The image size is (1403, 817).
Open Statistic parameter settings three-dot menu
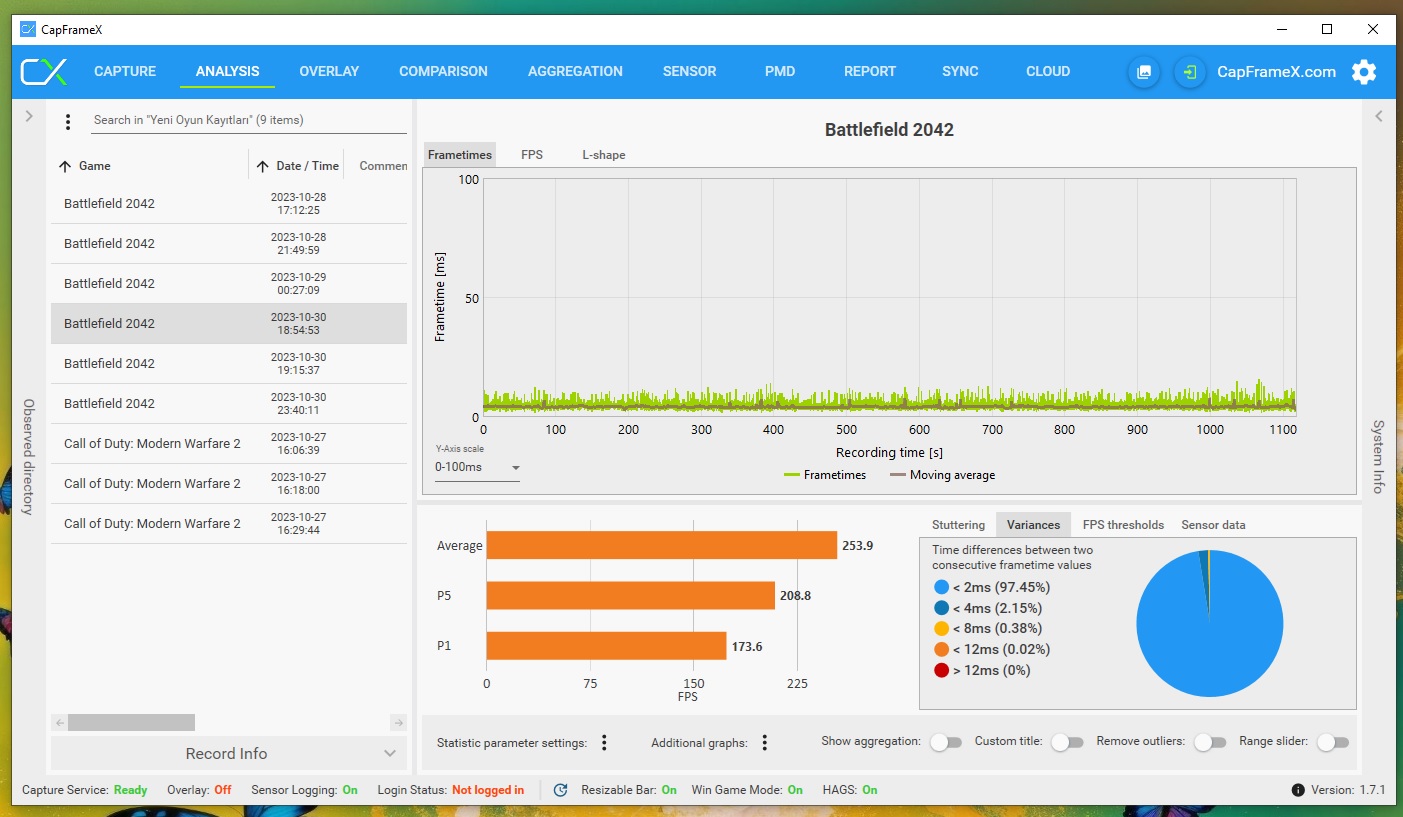pyautogui.click(x=605, y=742)
